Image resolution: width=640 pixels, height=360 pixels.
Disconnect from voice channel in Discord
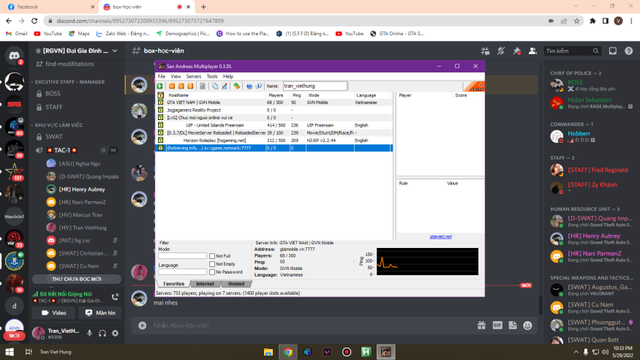pos(115,297)
